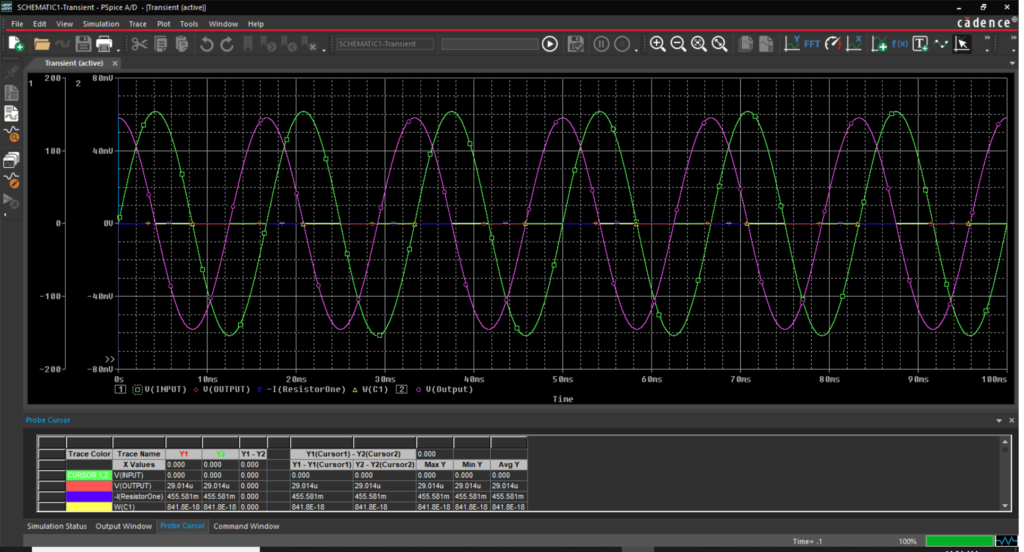Zoom in on the plot

click(x=658, y=44)
